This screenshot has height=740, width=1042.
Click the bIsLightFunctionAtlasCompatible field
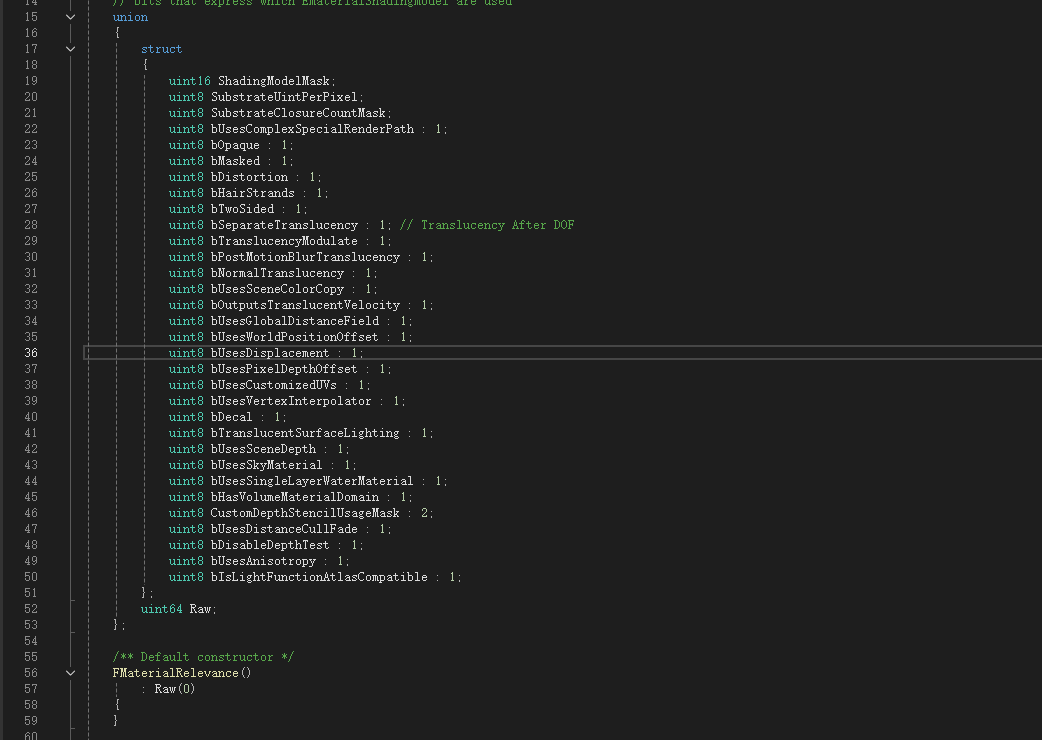click(x=318, y=577)
